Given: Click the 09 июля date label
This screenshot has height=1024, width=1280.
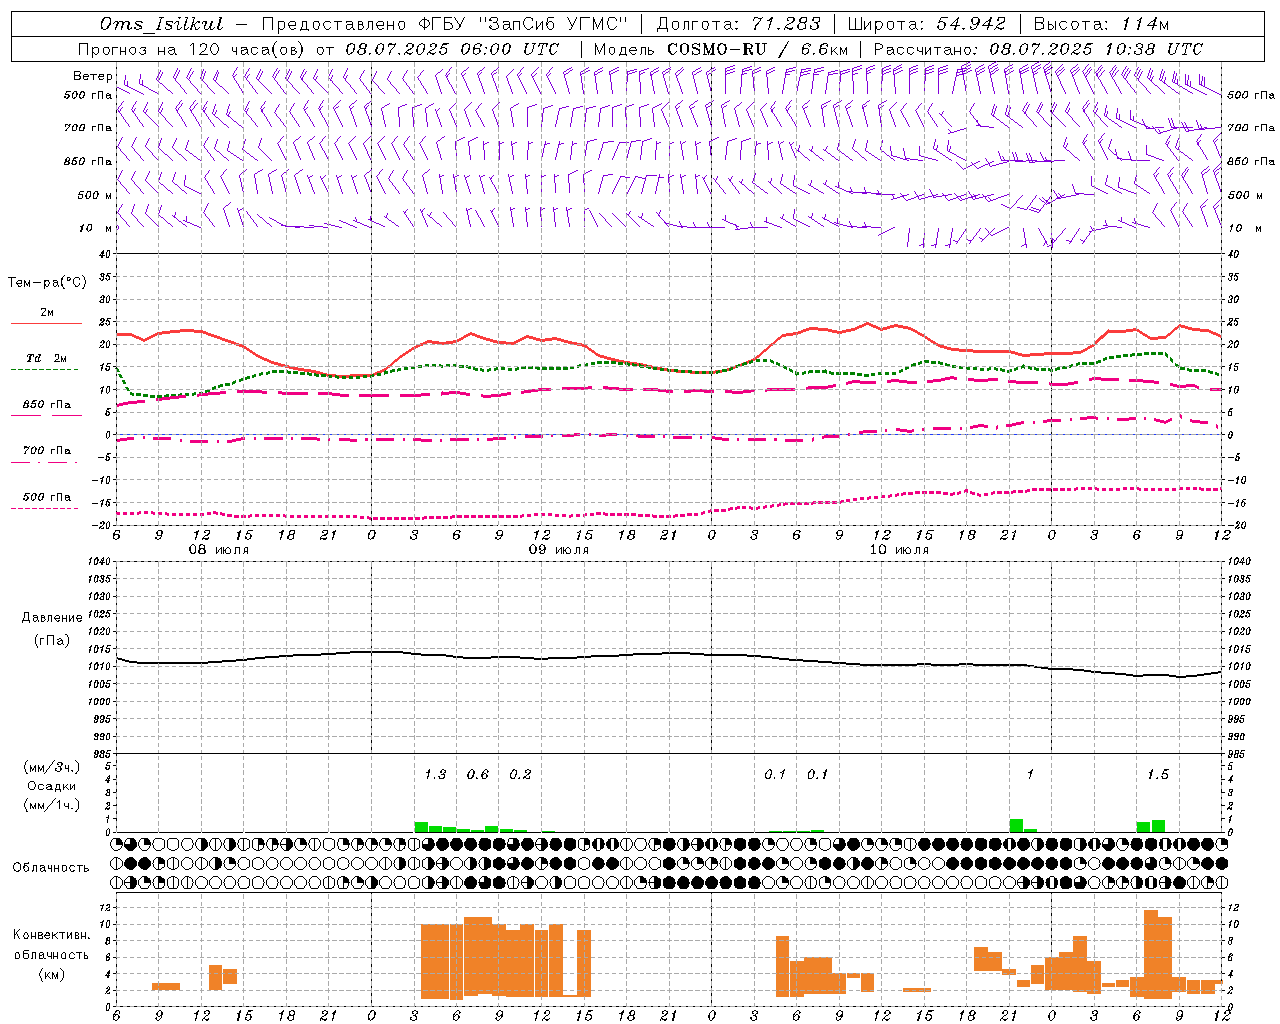Looking at the screenshot, I should pyautogui.click(x=559, y=550).
